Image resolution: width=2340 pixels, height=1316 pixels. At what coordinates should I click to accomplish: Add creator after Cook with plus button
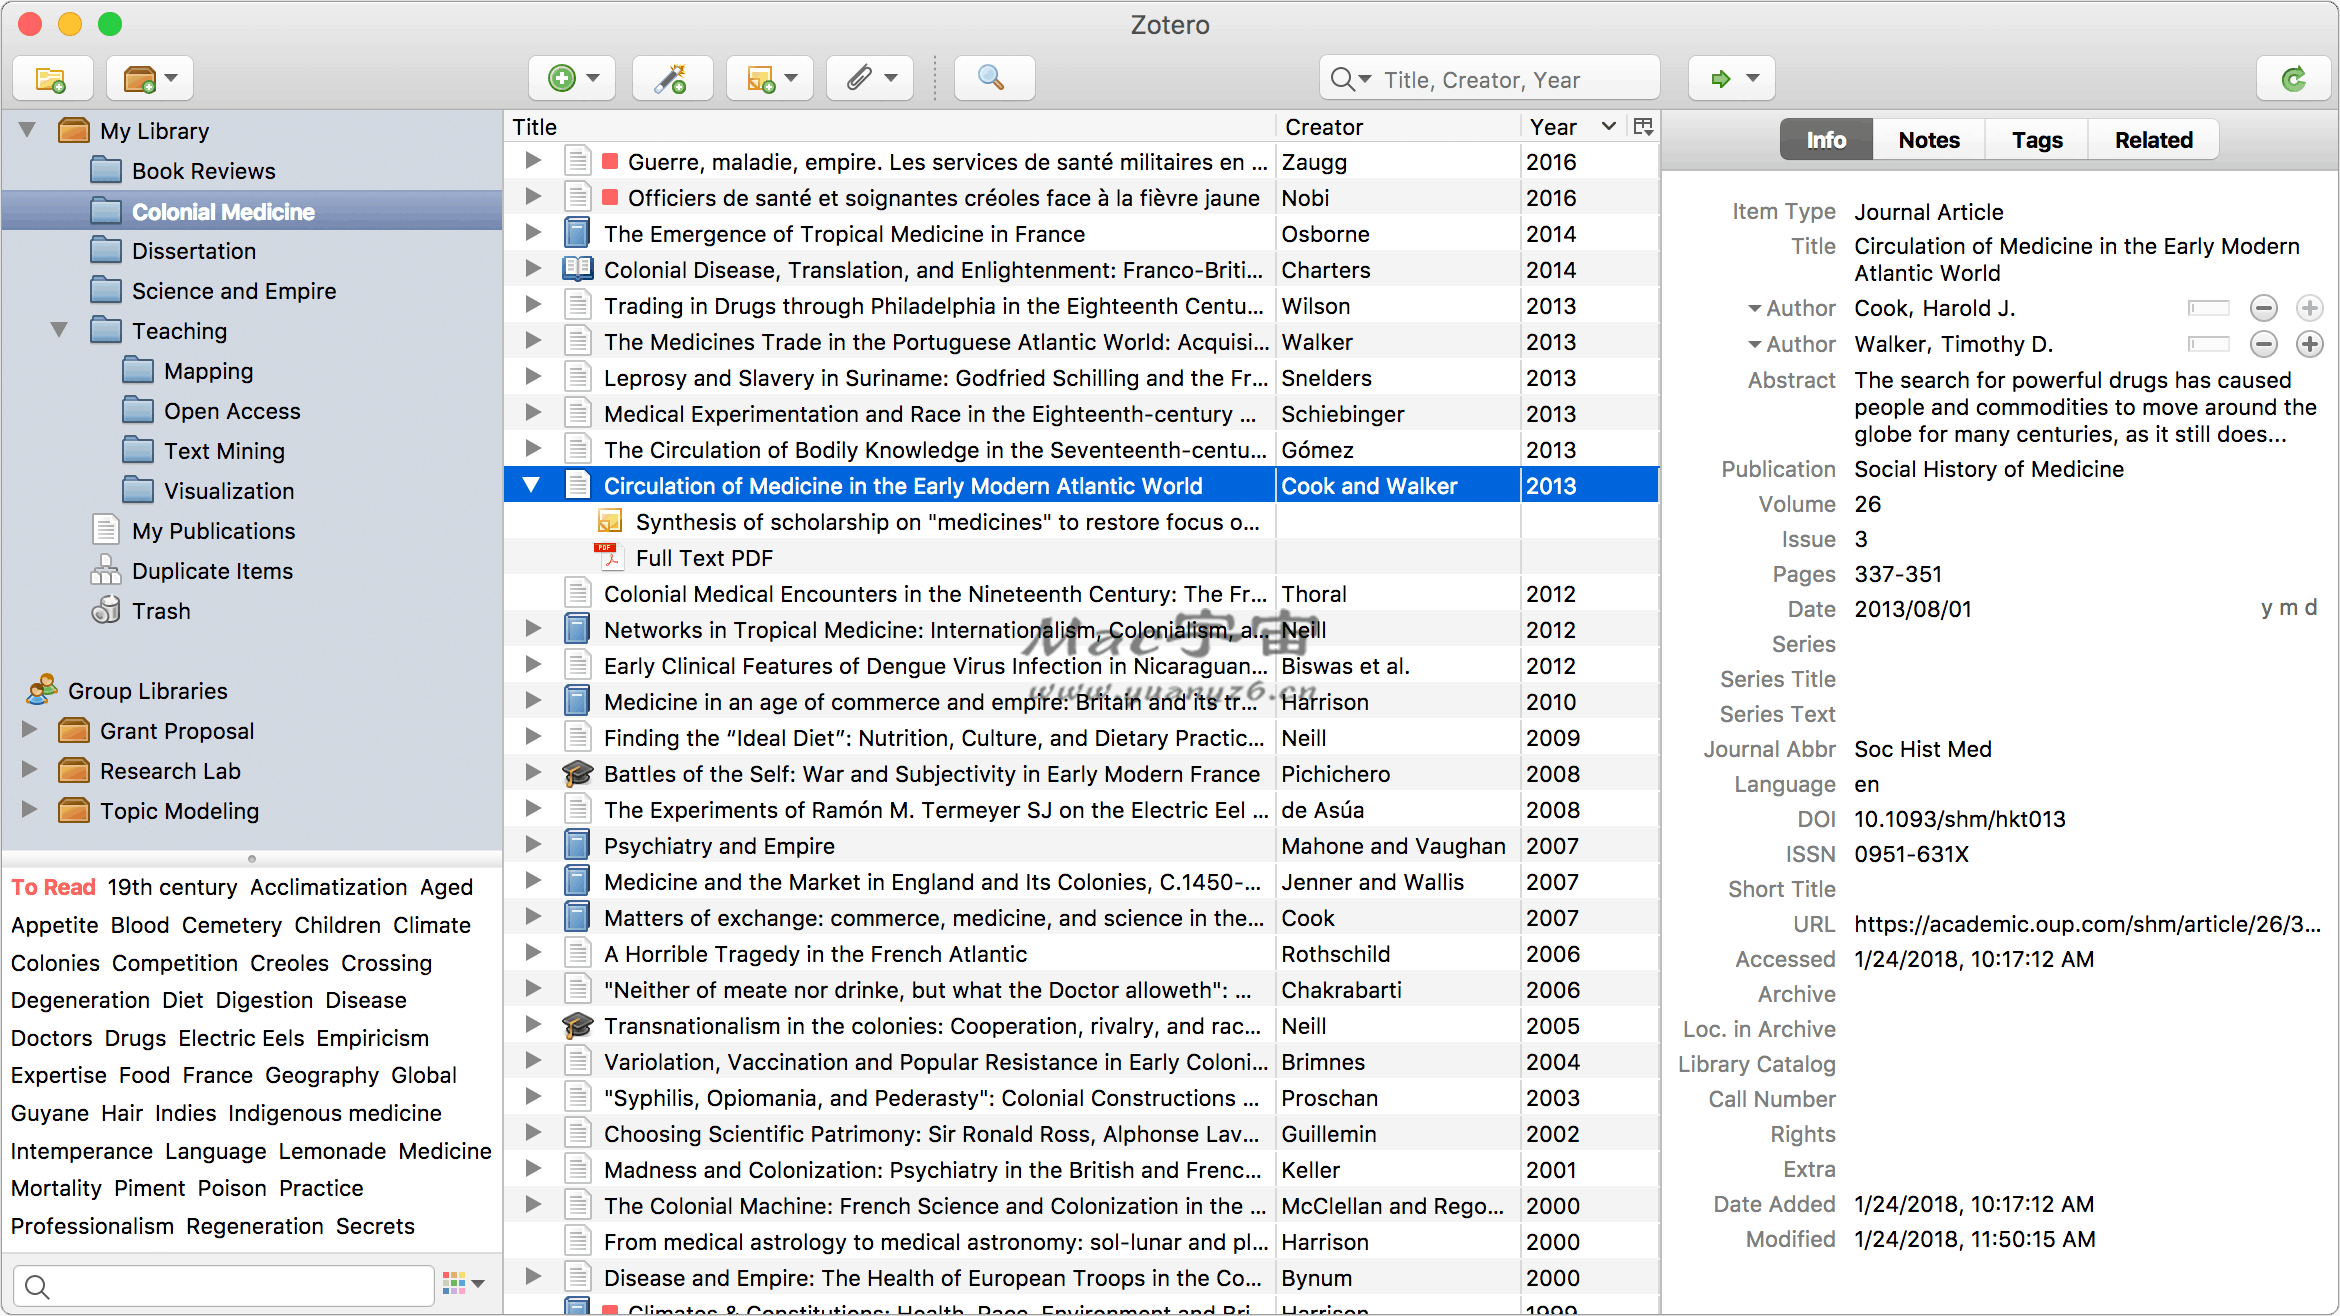click(x=2308, y=308)
